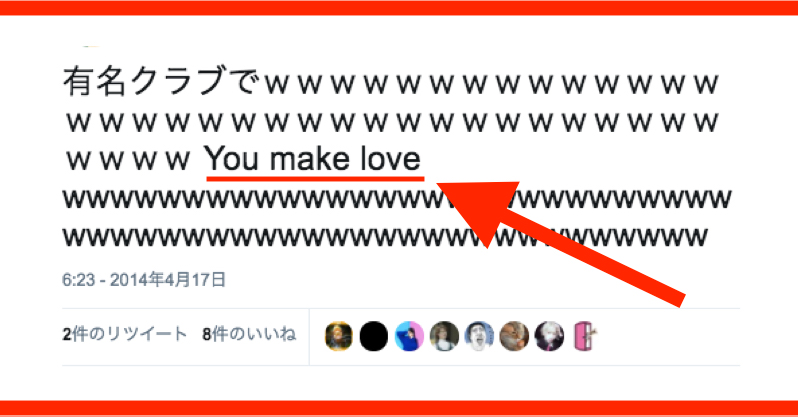Click the bold wwww line directly under You make love
Image resolution: width=798 pixels, height=417 pixels.
(397, 199)
